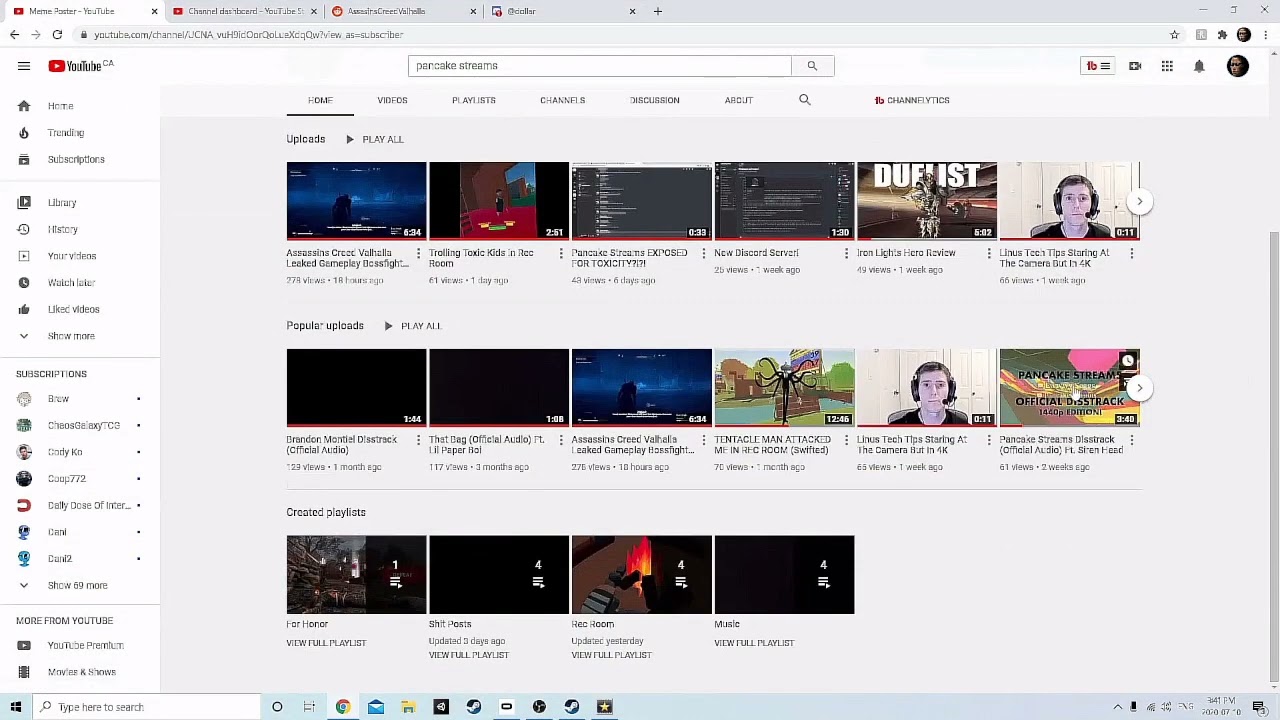The image size is (1280, 720).
Task: Switch to the Playlists channel tab
Action: (x=474, y=100)
